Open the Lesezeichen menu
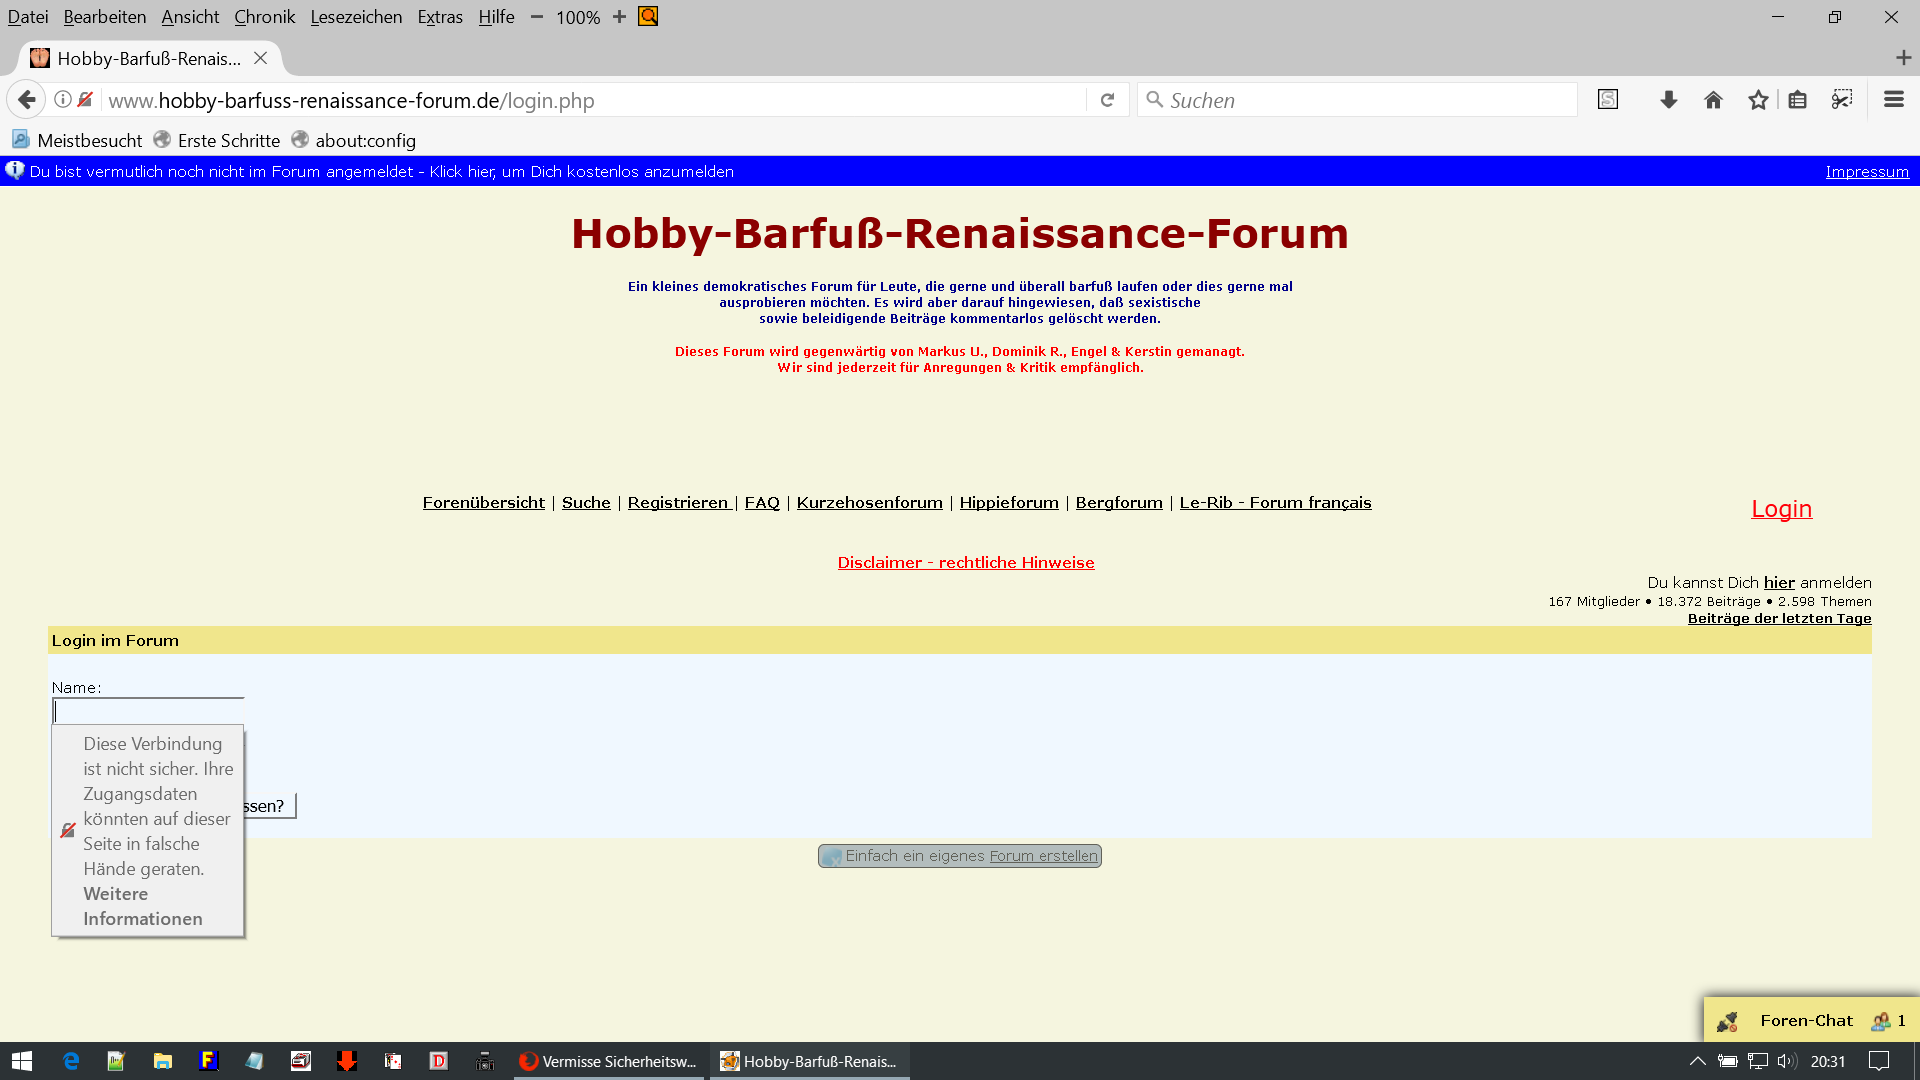Screen dimensions: 1920x1080 pos(356,17)
